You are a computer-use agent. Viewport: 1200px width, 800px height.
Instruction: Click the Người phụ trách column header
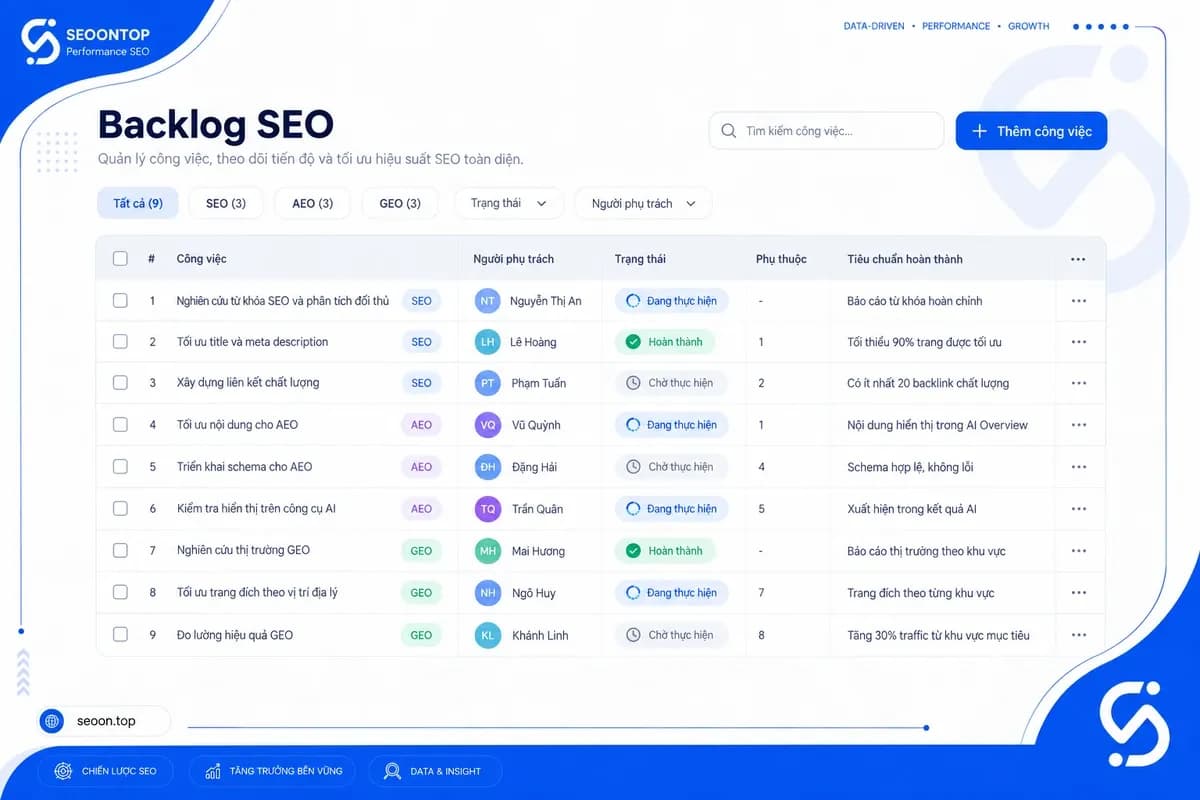click(x=513, y=259)
